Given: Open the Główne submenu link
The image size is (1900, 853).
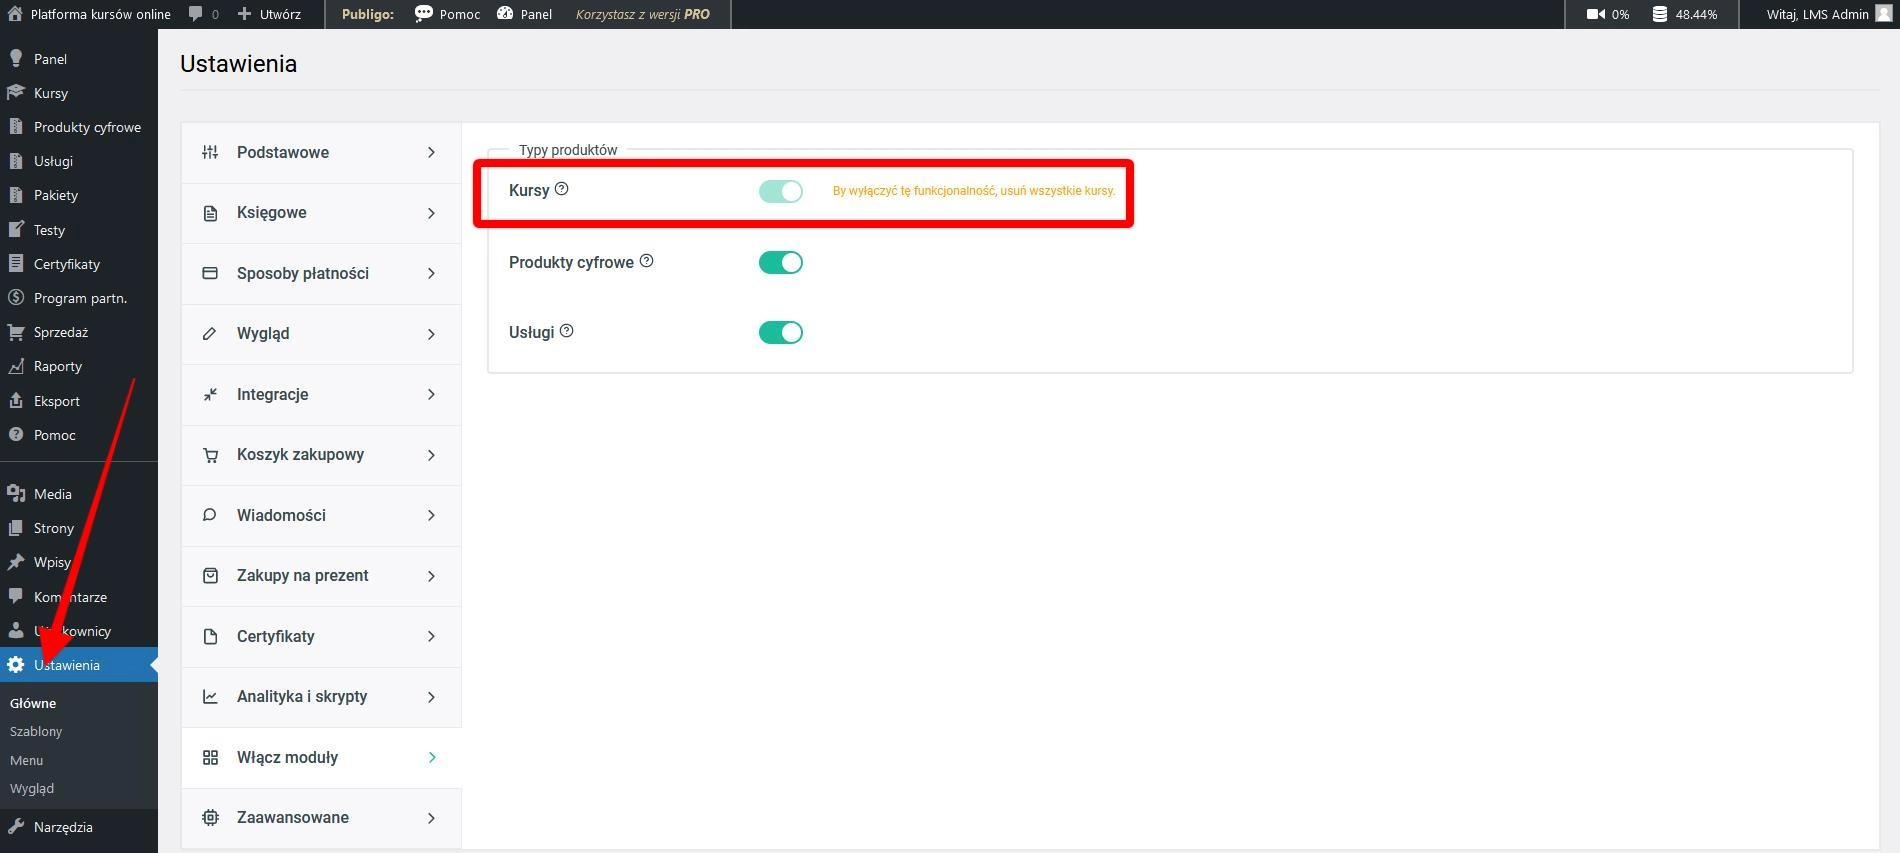Looking at the screenshot, I should pos(33,703).
